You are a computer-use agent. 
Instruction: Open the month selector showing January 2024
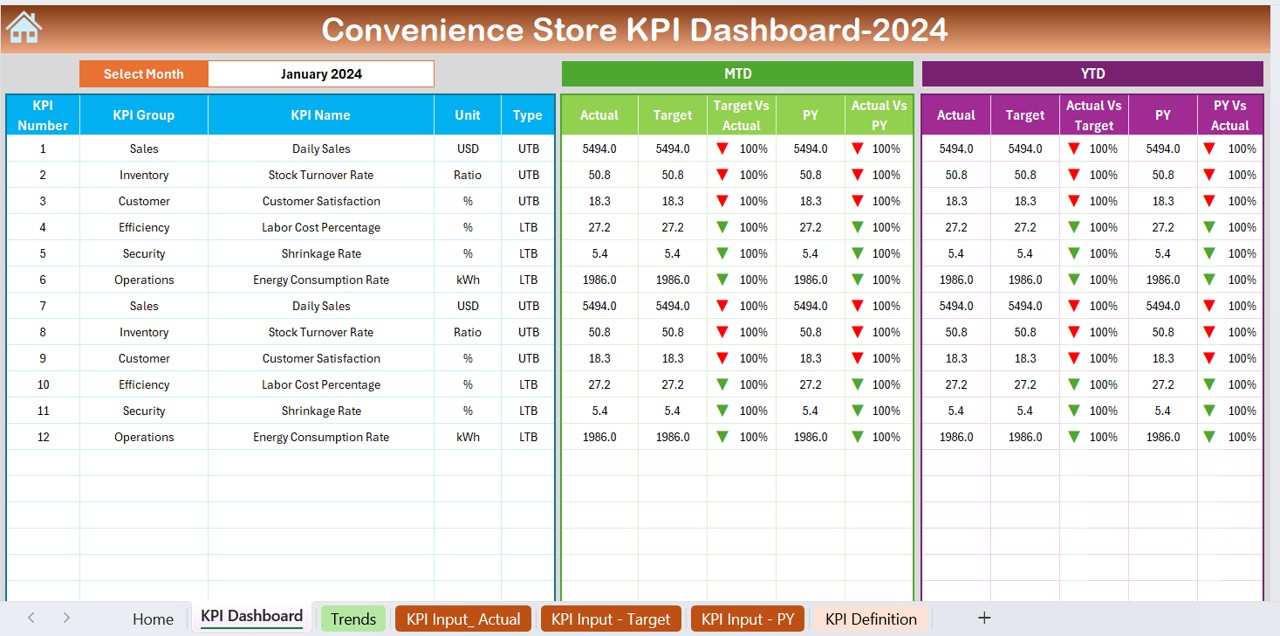pyautogui.click(x=321, y=74)
